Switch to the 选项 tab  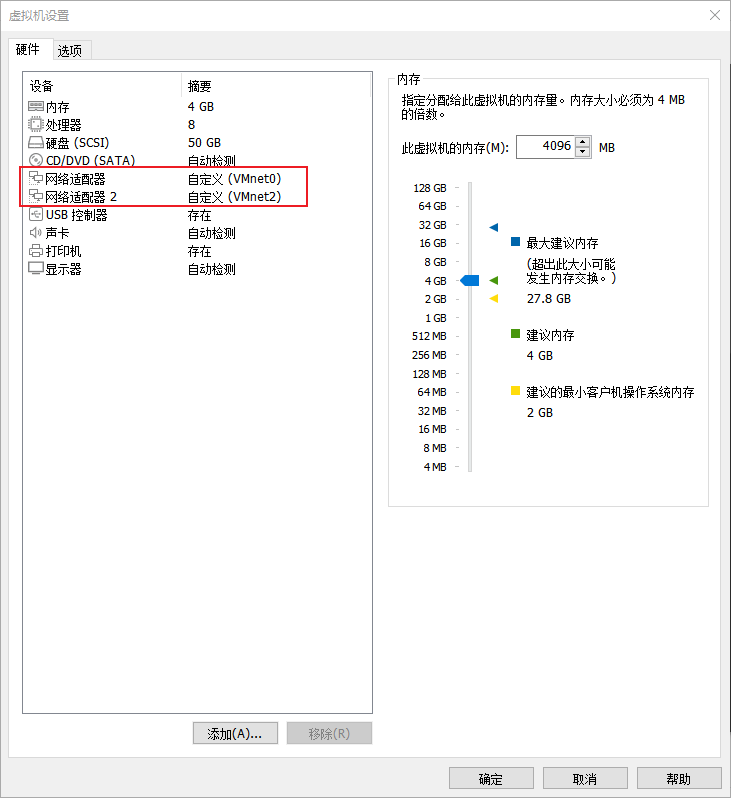(x=70, y=51)
